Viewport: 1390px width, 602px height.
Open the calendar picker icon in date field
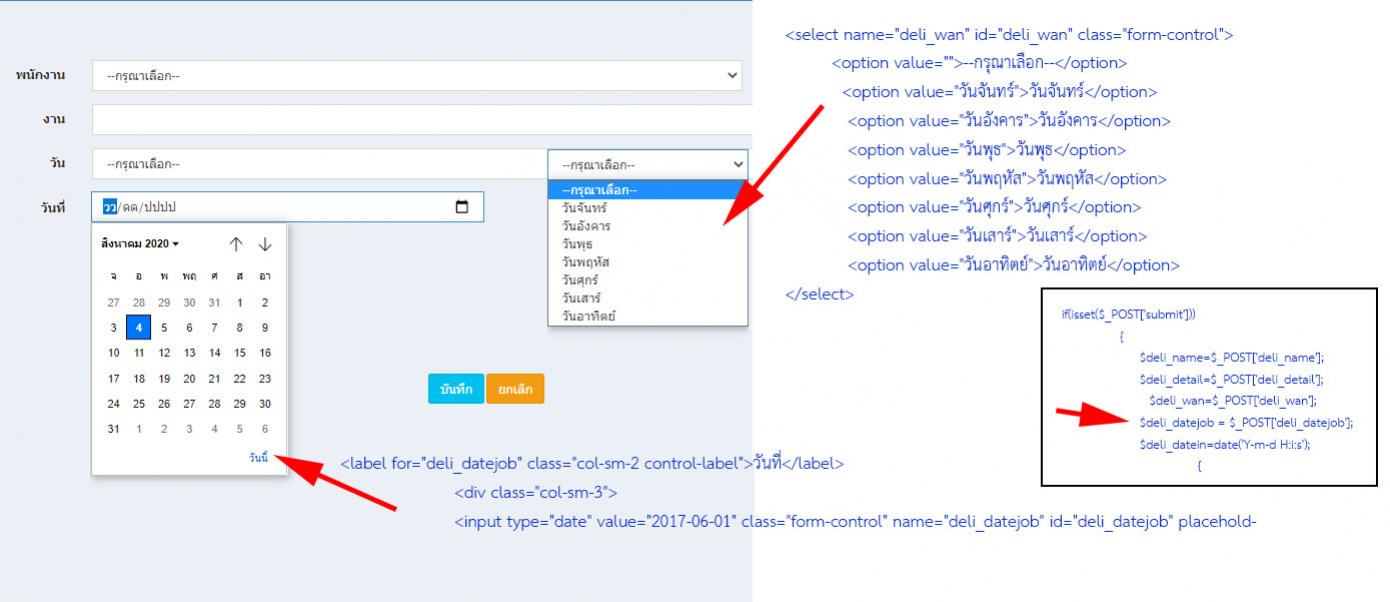click(x=462, y=207)
